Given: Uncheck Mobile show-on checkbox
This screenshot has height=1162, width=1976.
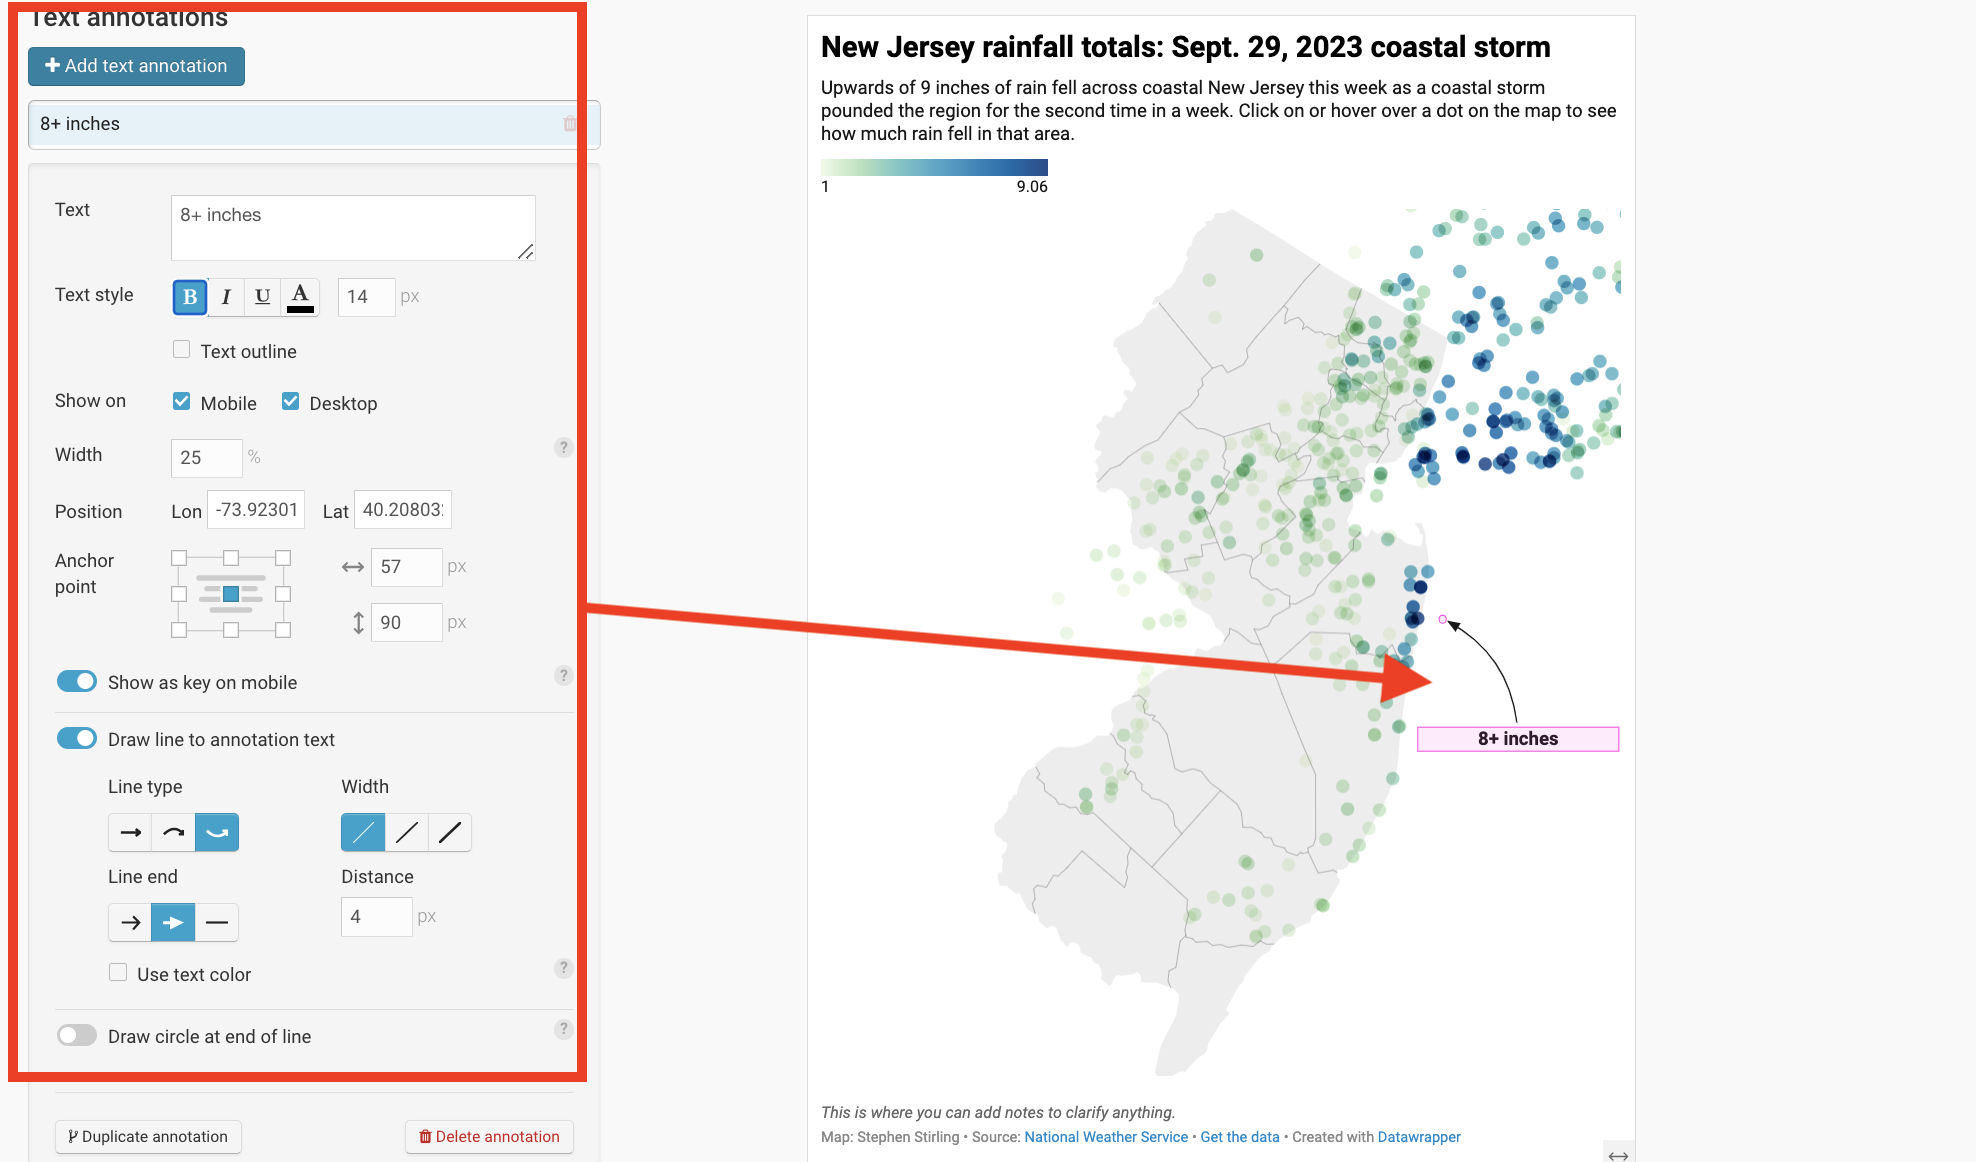Looking at the screenshot, I should click(181, 401).
